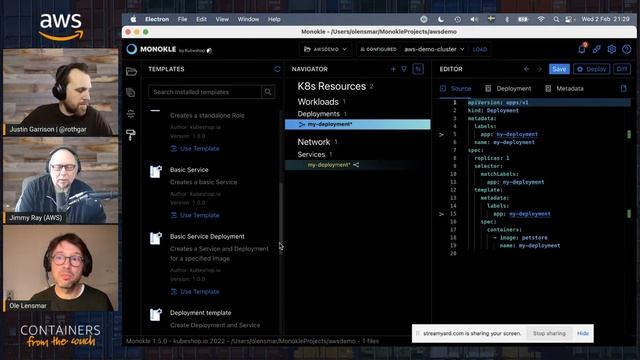The height and width of the screenshot is (360, 640).
Task: Hide the screen sharing banner
Action: 583,333
